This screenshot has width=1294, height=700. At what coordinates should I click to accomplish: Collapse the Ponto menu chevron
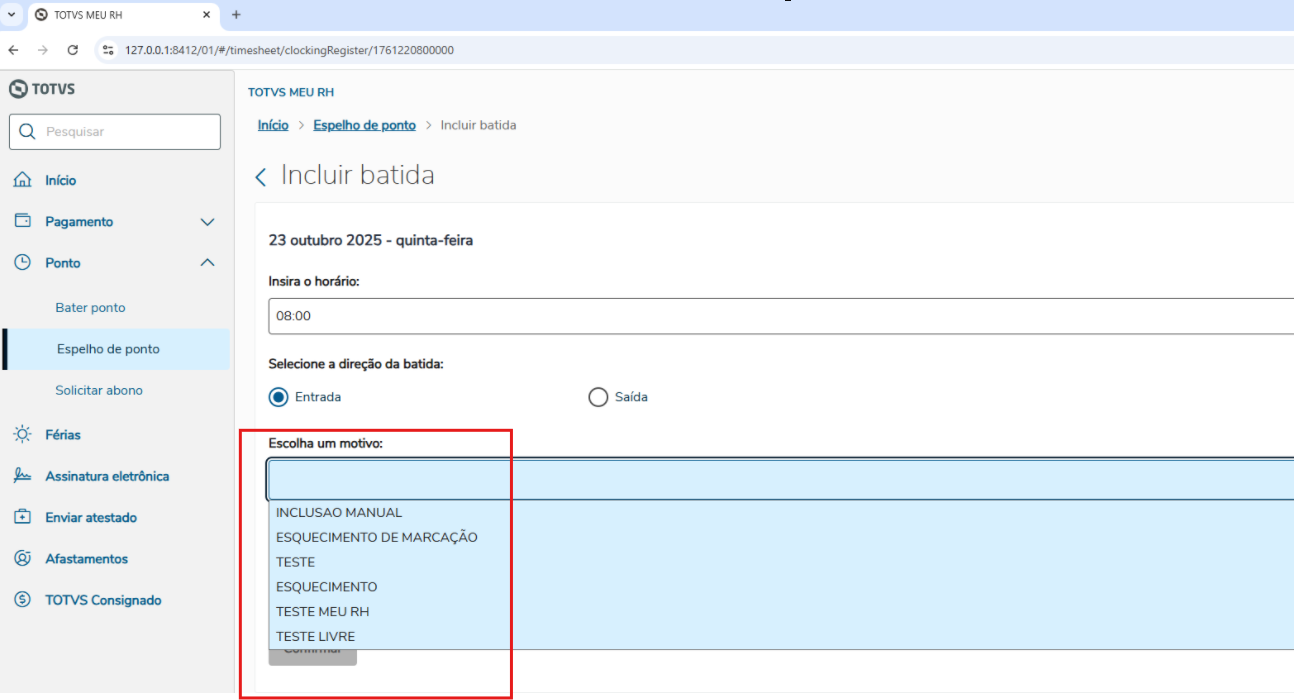pos(207,262)
